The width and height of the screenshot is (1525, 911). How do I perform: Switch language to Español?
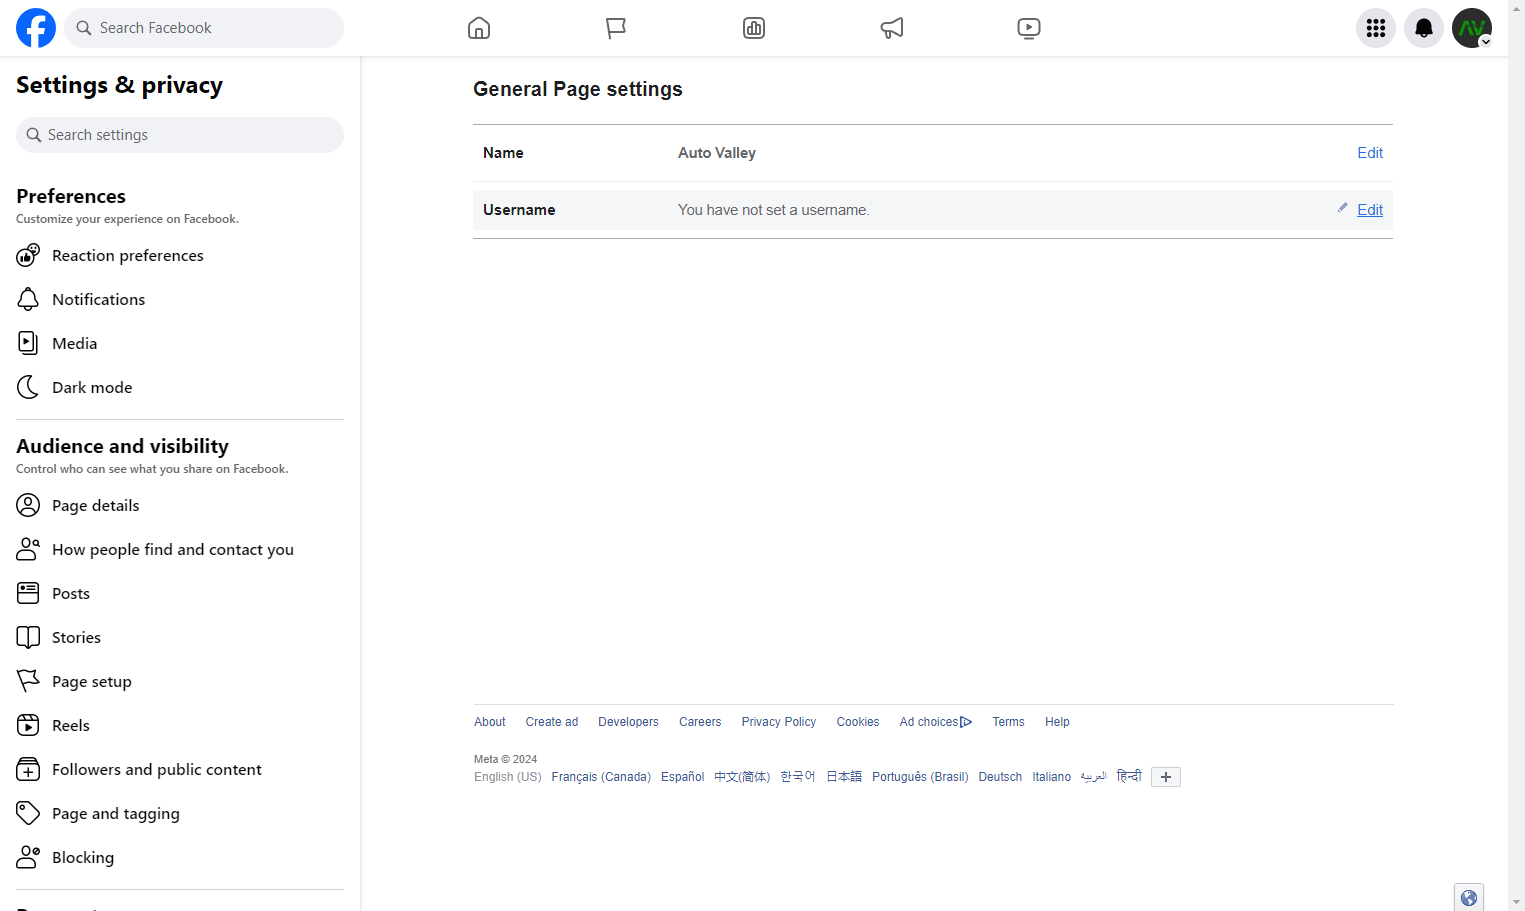click(x=682, y=777)
